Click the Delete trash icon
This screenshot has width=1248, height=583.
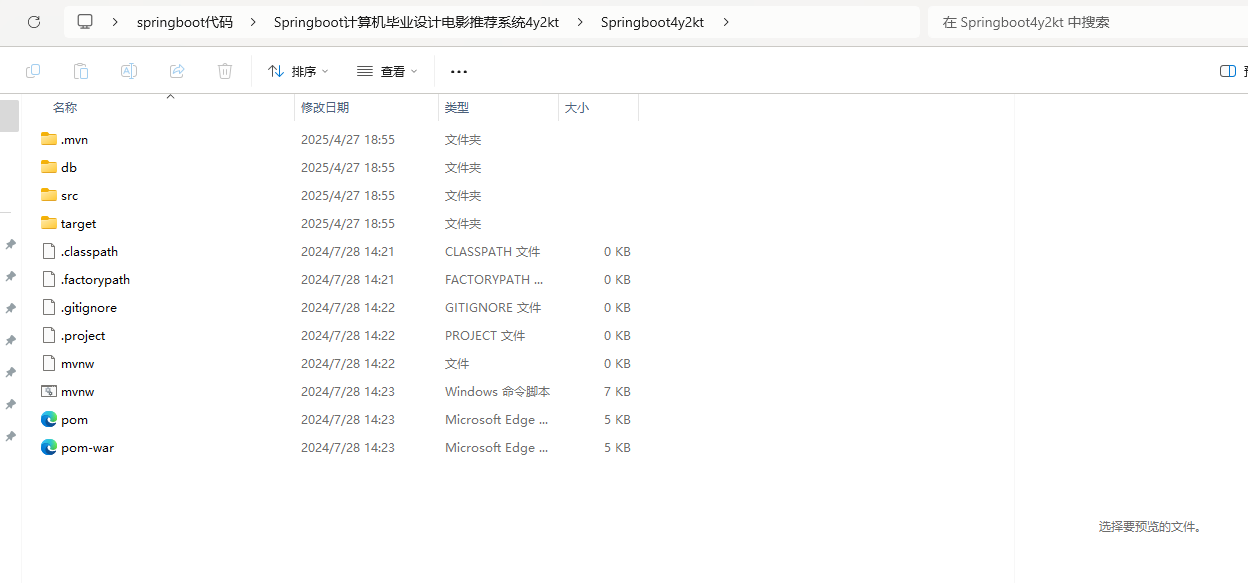(224, 71)
